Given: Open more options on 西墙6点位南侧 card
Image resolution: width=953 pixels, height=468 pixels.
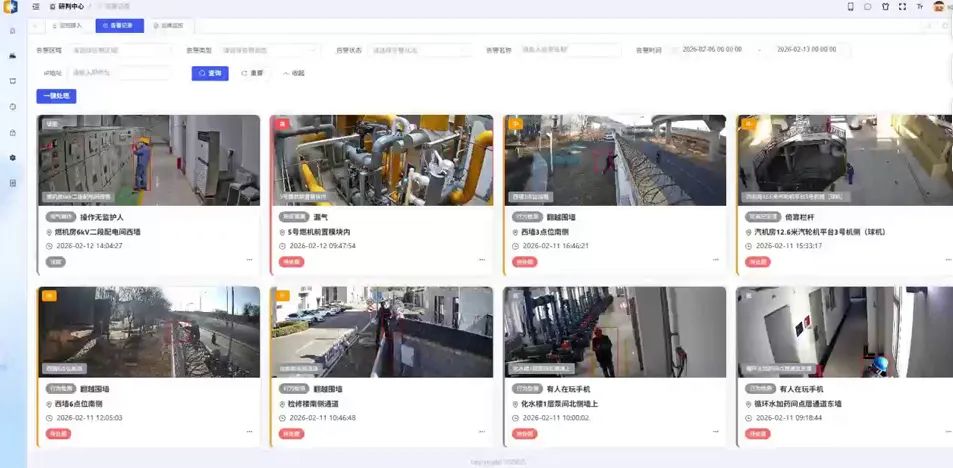Looking at the screenshot, I should (249, 432).
